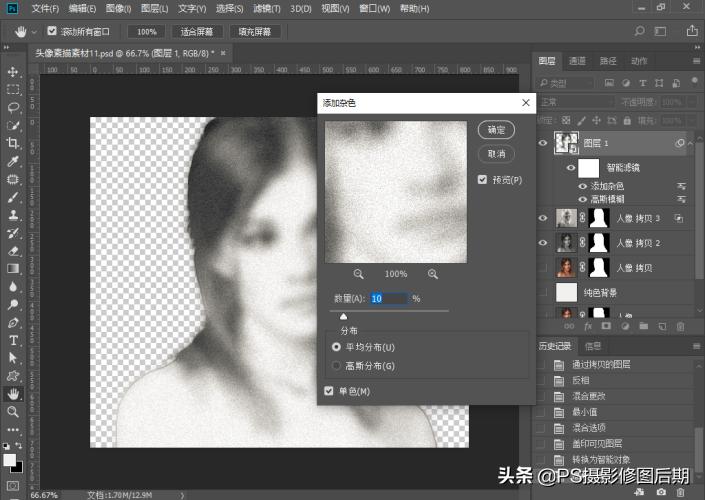The height and width of the screenshot is (500, 705).
Task: Select the Zoom tool in toolbar
Action: [x=13, y=411]
